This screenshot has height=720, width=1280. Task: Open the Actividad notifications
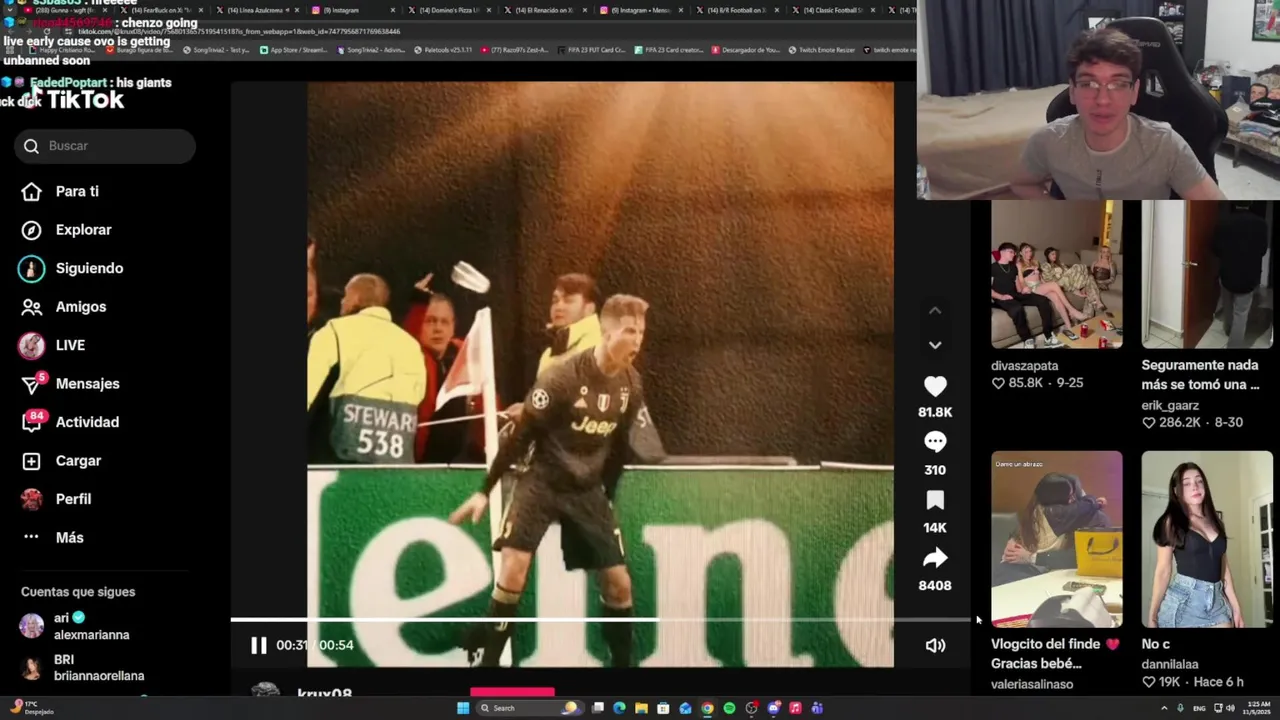tap(72, 422)
